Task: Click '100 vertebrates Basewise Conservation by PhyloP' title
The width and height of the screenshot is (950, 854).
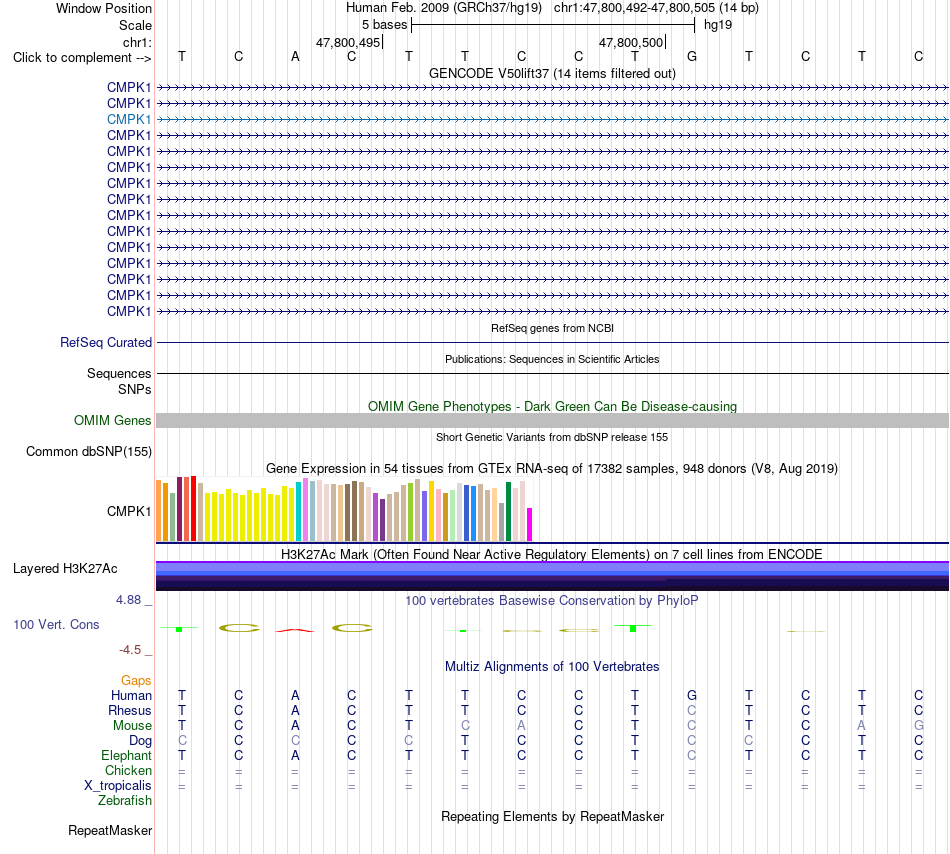Action: pyautogui.click(x=552, y=600)
